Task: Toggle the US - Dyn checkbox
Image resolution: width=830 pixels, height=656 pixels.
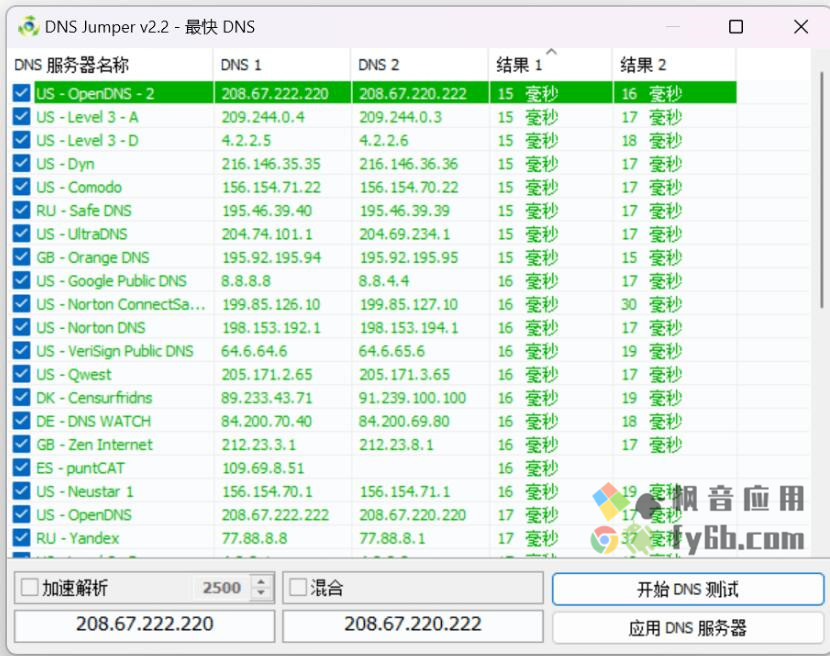Action: (22, 163)
